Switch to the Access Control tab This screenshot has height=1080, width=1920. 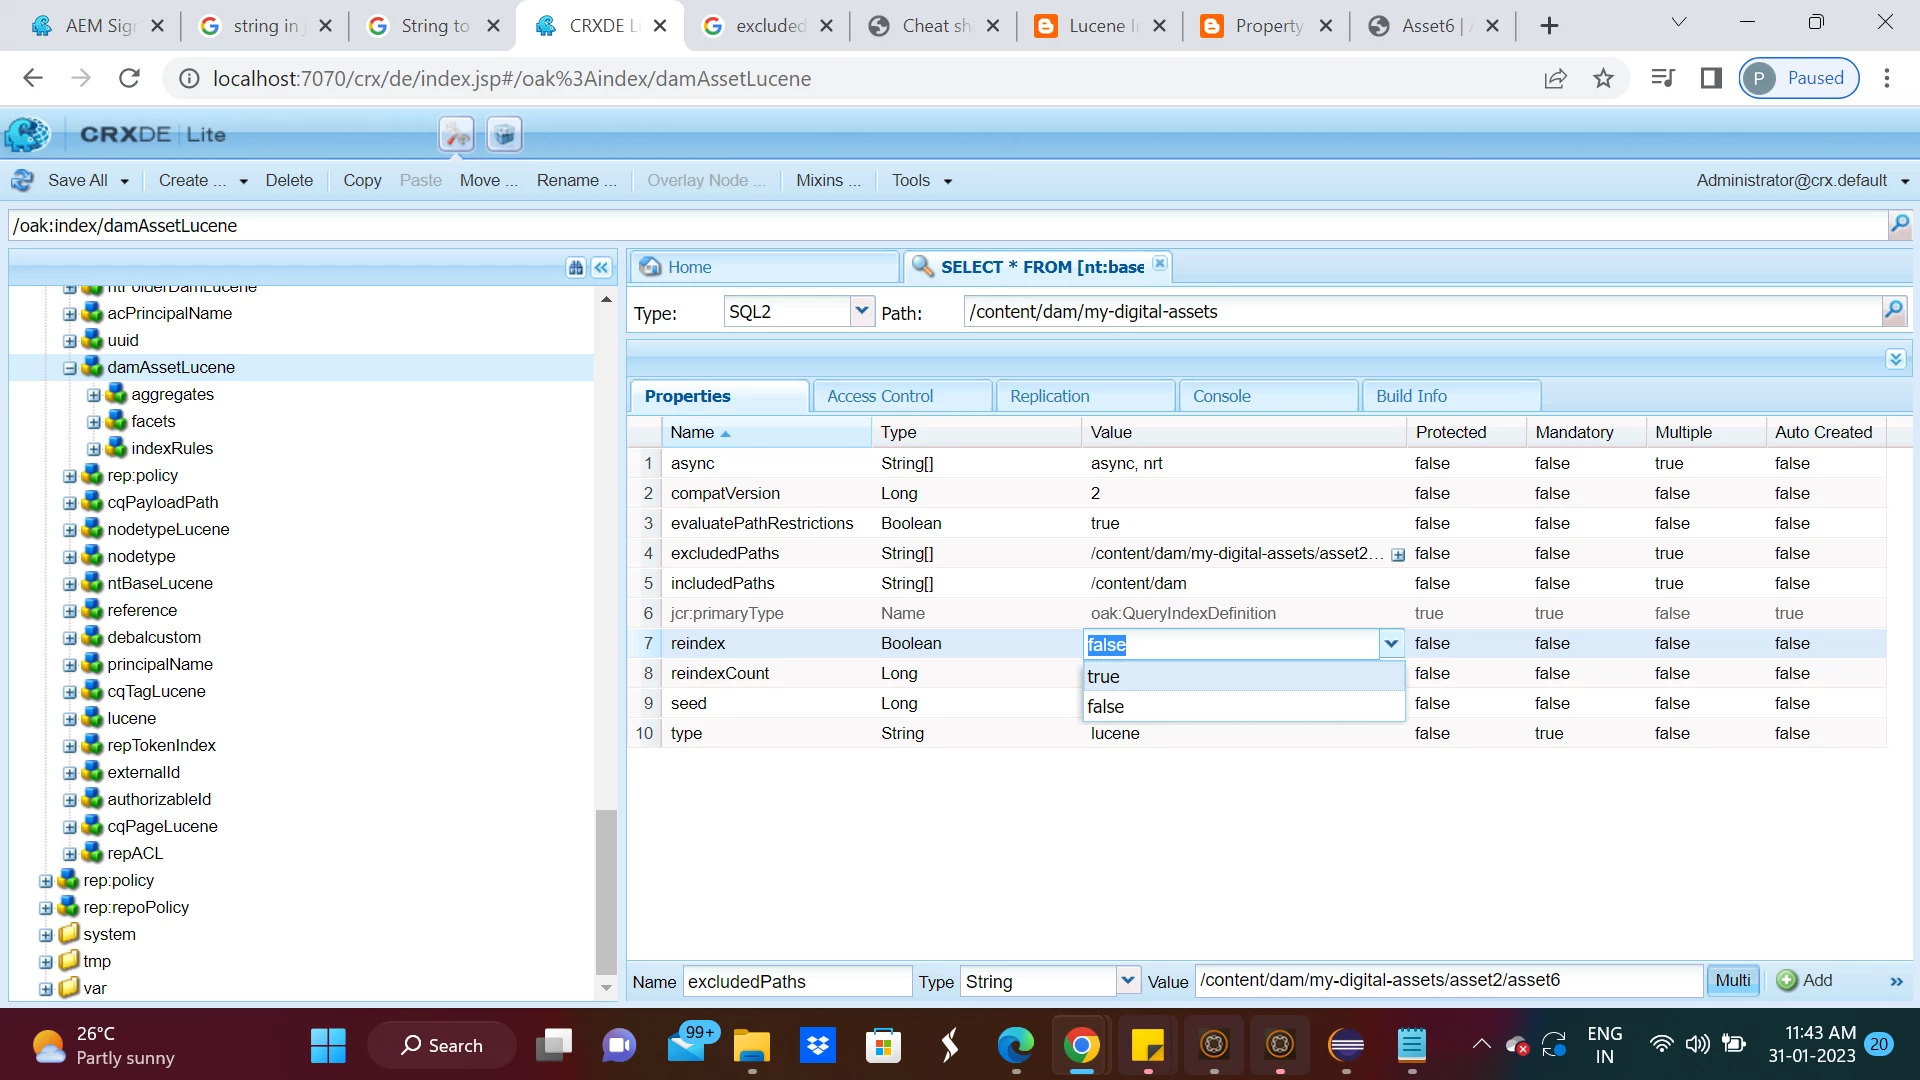coord(880,396)
